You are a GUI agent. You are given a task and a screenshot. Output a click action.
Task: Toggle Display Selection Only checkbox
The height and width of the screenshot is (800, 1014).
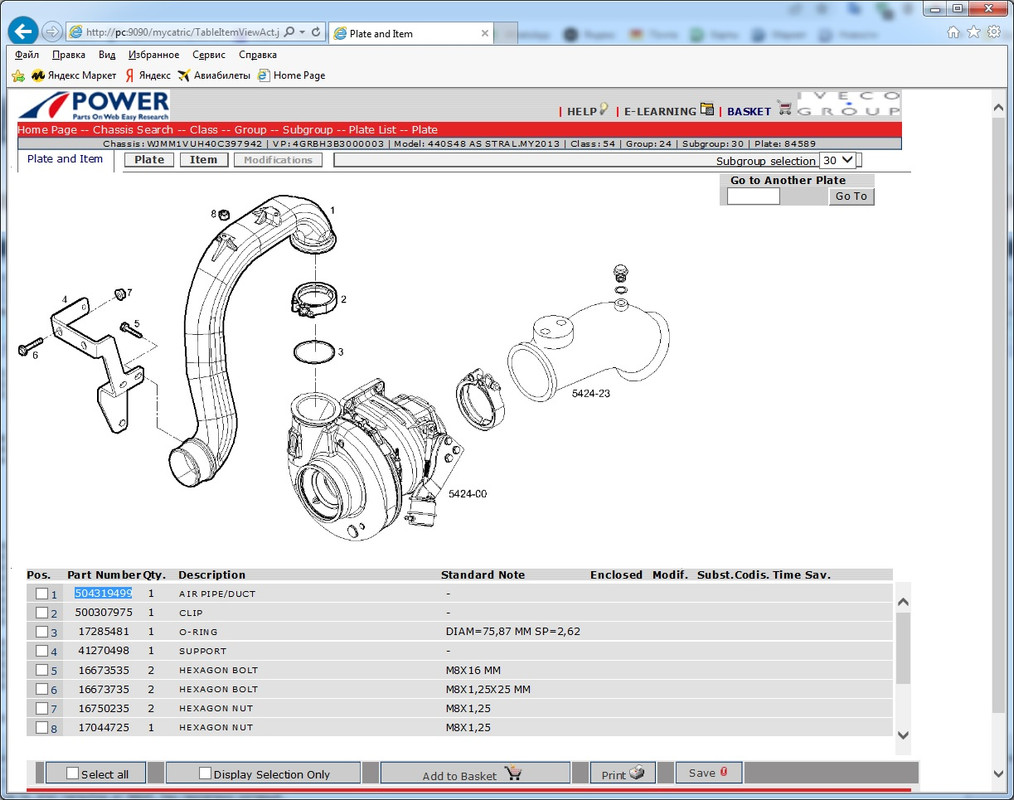(205, 773)
